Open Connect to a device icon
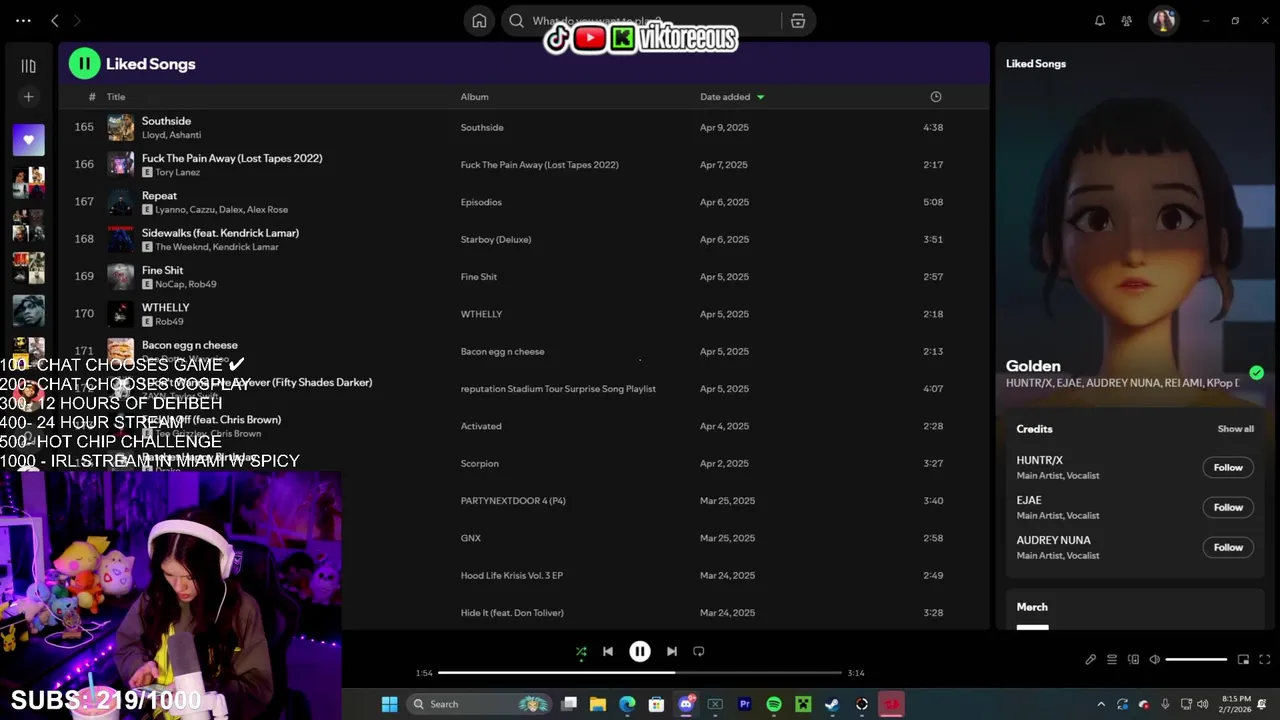This screenshot has width=1280, height=720. [1133, 660]
